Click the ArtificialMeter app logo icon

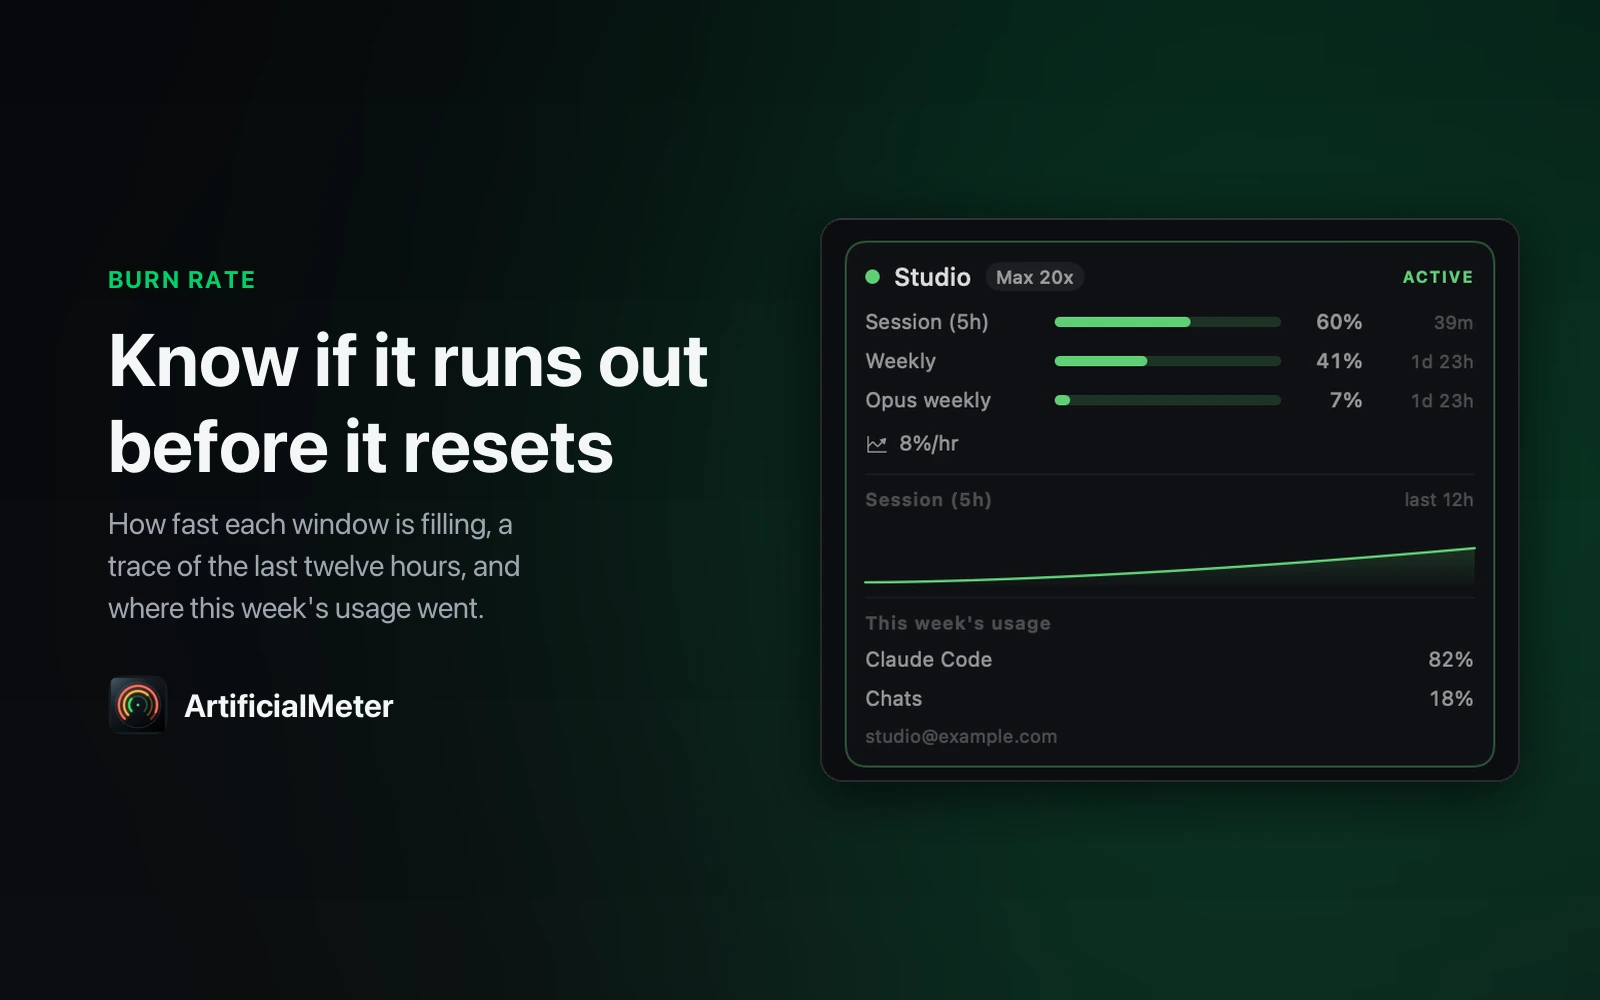(138, 705)
